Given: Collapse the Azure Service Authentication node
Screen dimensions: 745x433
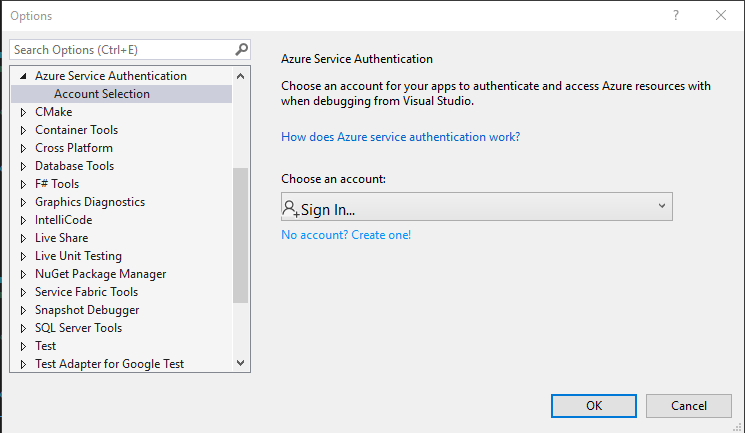Looking at the screenshot, I should [23, 76].
